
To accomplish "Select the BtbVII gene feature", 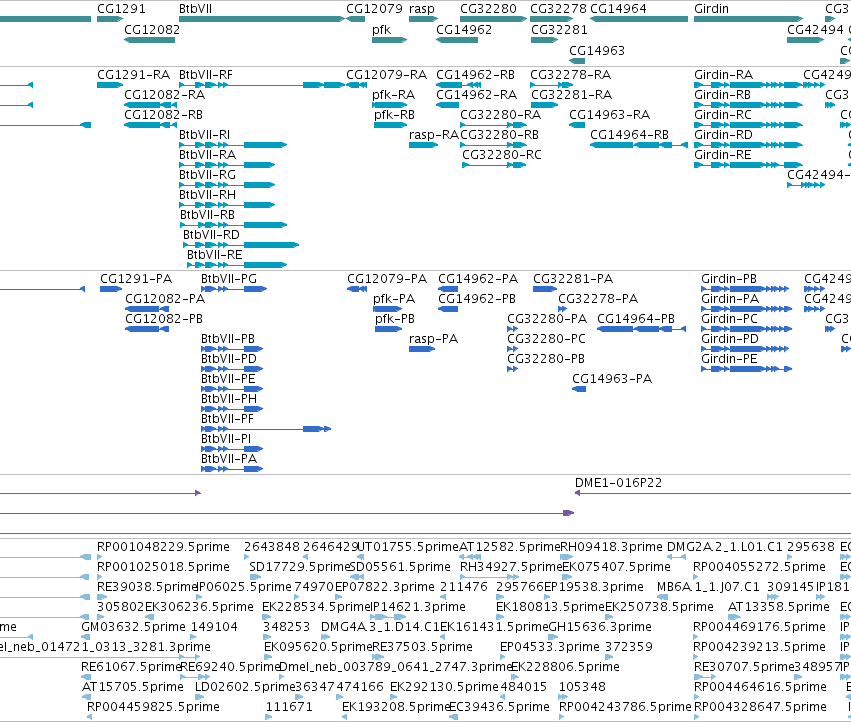I will coord(262,19).
